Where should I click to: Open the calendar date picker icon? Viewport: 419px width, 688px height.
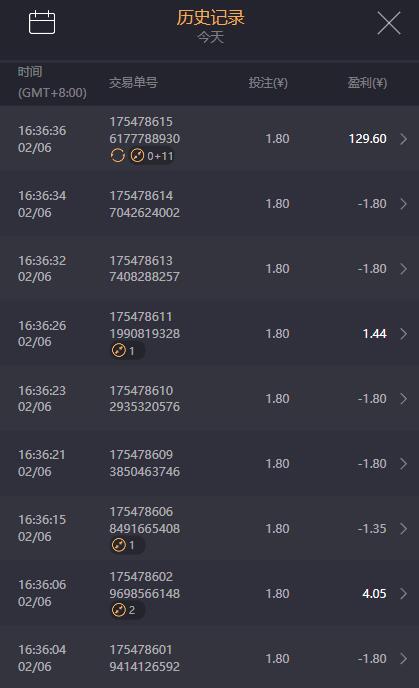pos(42,22)
